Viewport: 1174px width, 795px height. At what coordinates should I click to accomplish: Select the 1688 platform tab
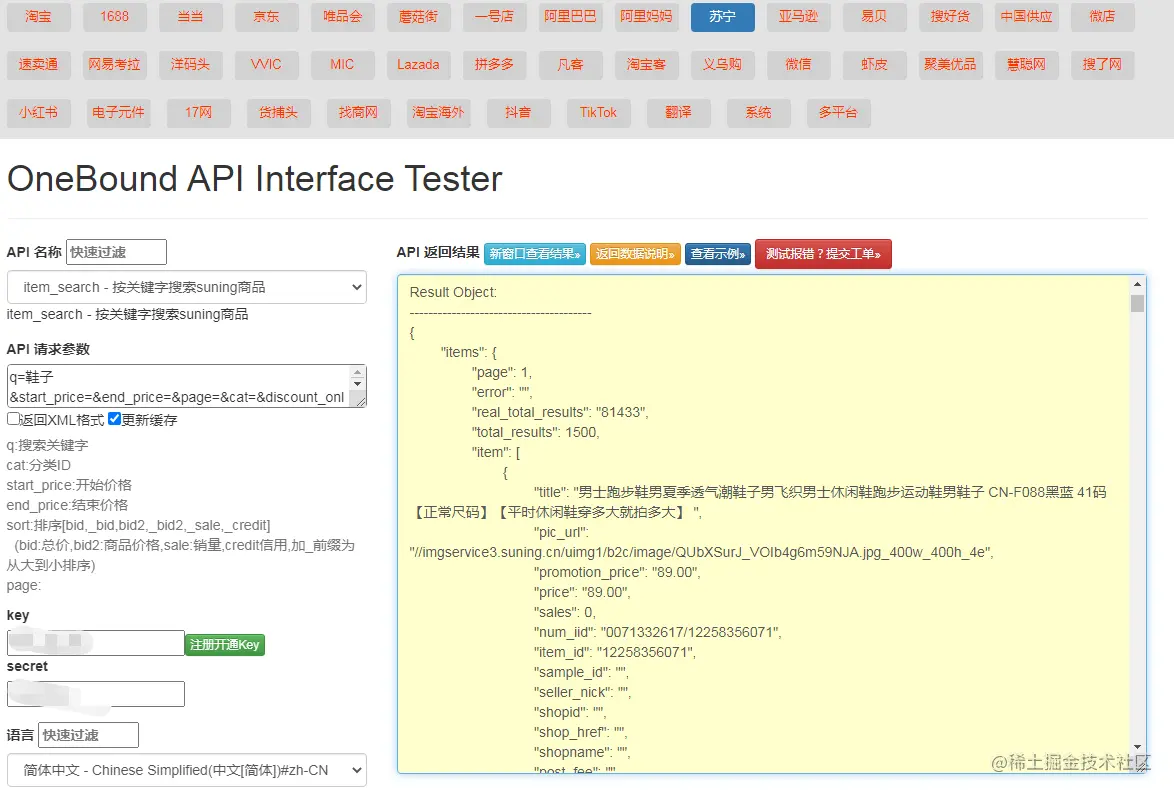[115, 16]
